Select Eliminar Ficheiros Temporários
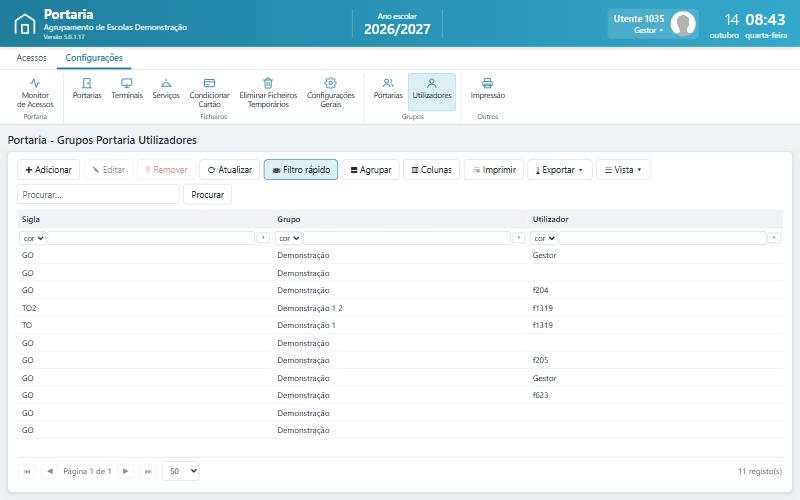Screen dimensions: 800x500 tap(268, 92)
